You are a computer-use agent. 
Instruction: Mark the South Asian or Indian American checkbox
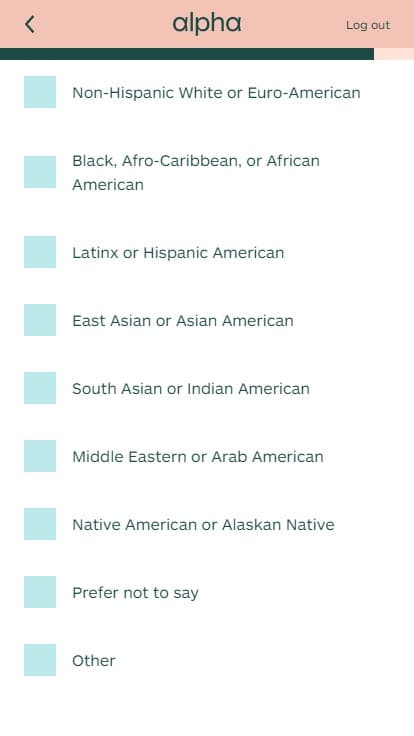40,388
